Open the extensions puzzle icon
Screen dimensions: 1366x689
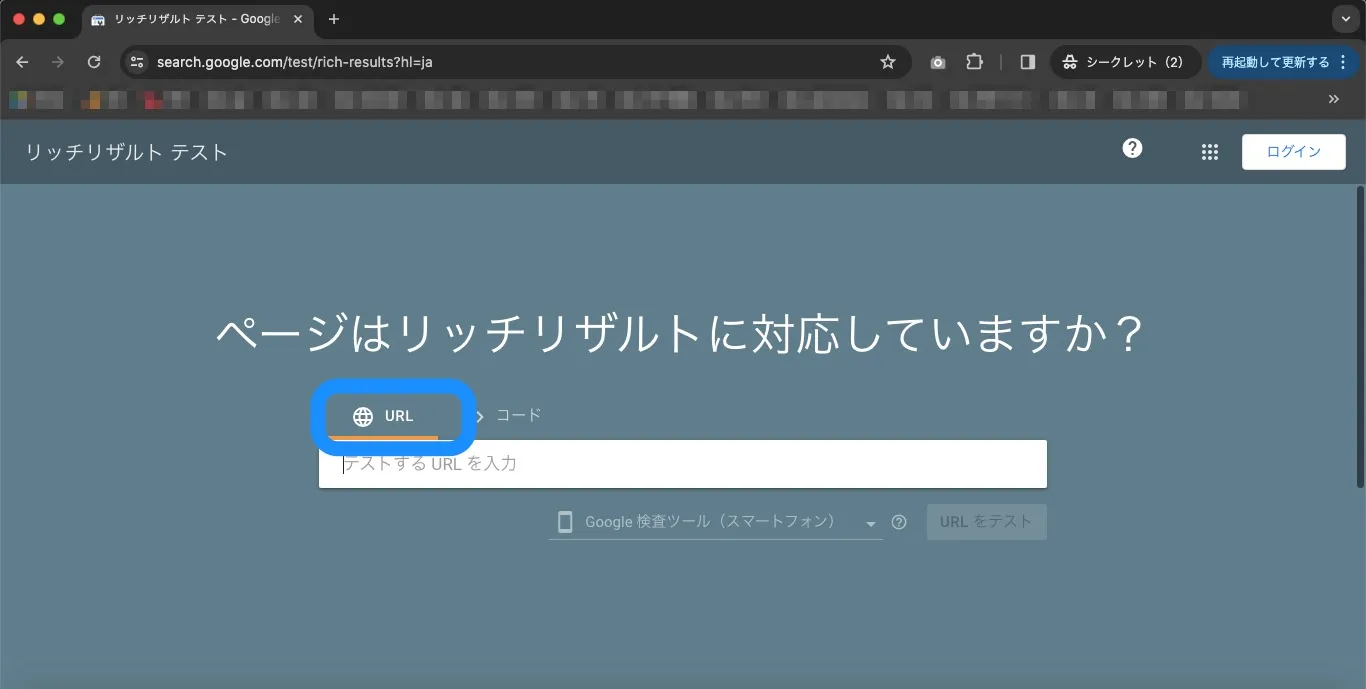click(974, 62)
